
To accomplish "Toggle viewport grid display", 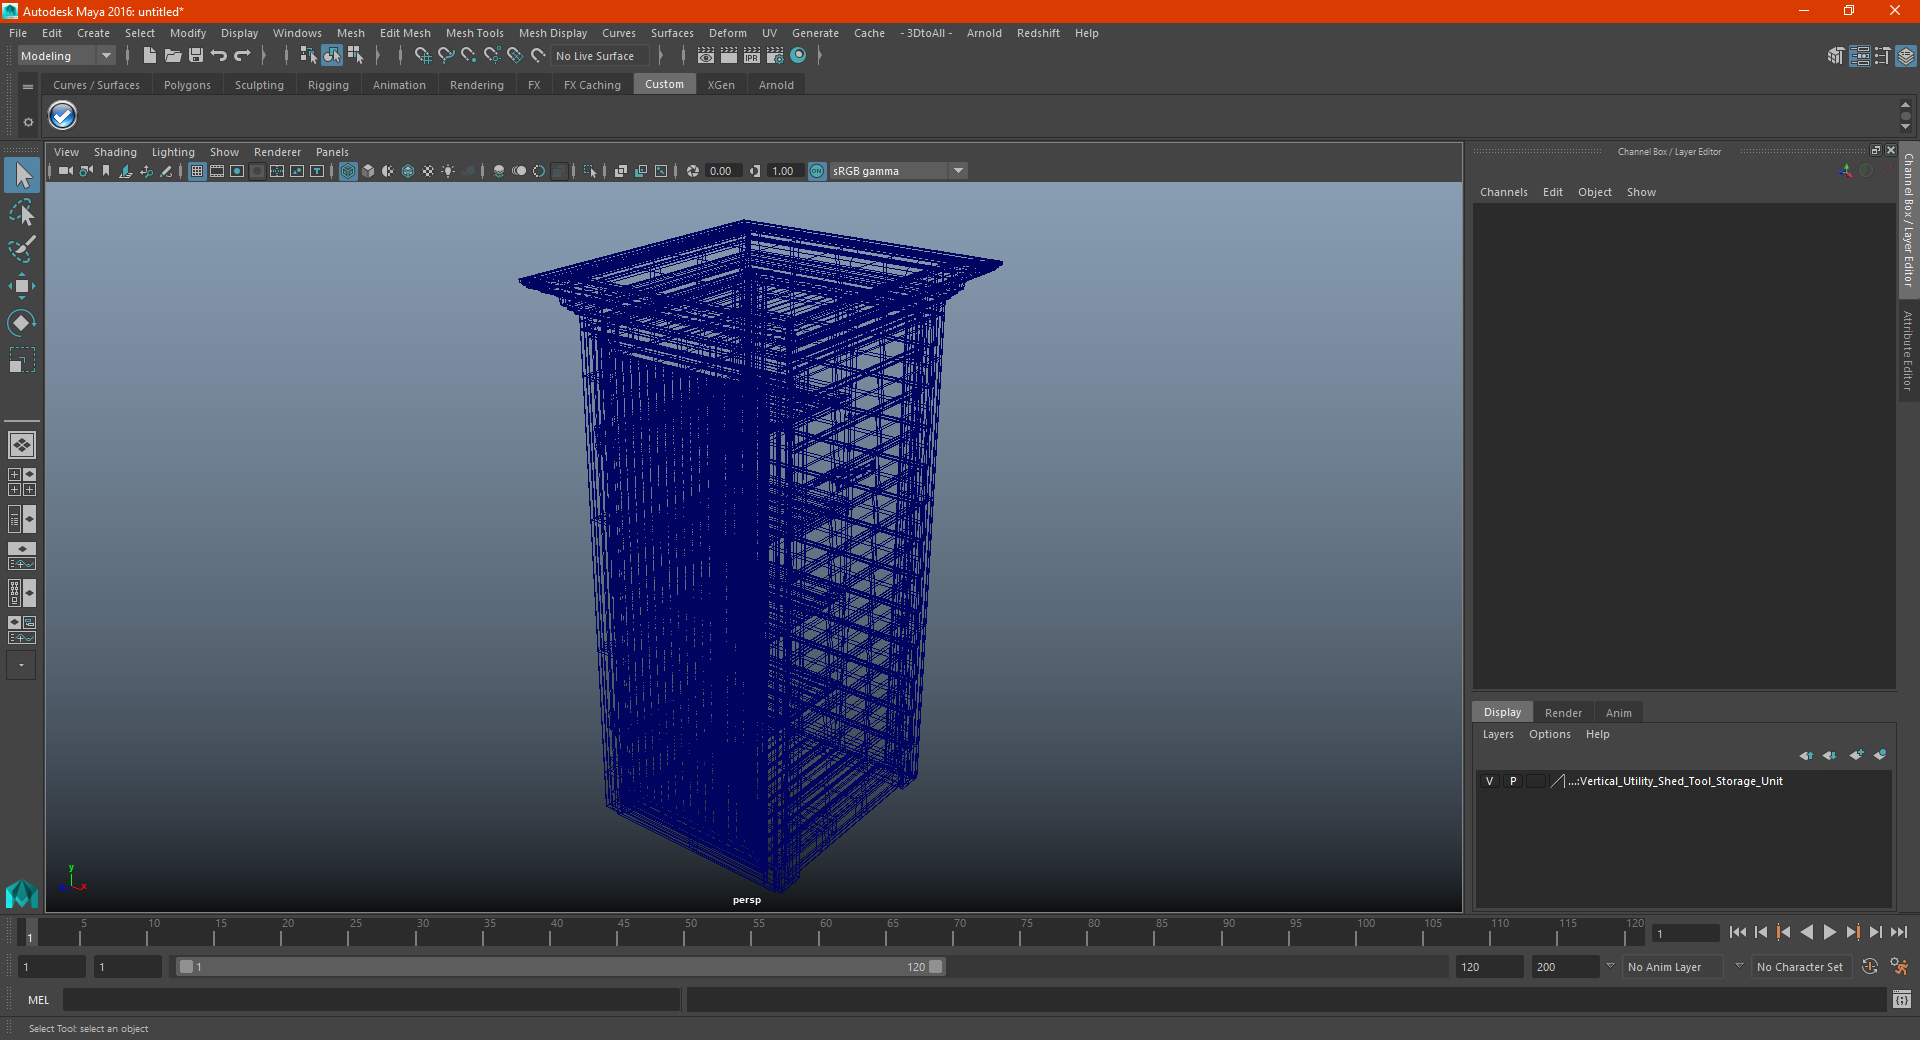I will (x=197, y=171).
